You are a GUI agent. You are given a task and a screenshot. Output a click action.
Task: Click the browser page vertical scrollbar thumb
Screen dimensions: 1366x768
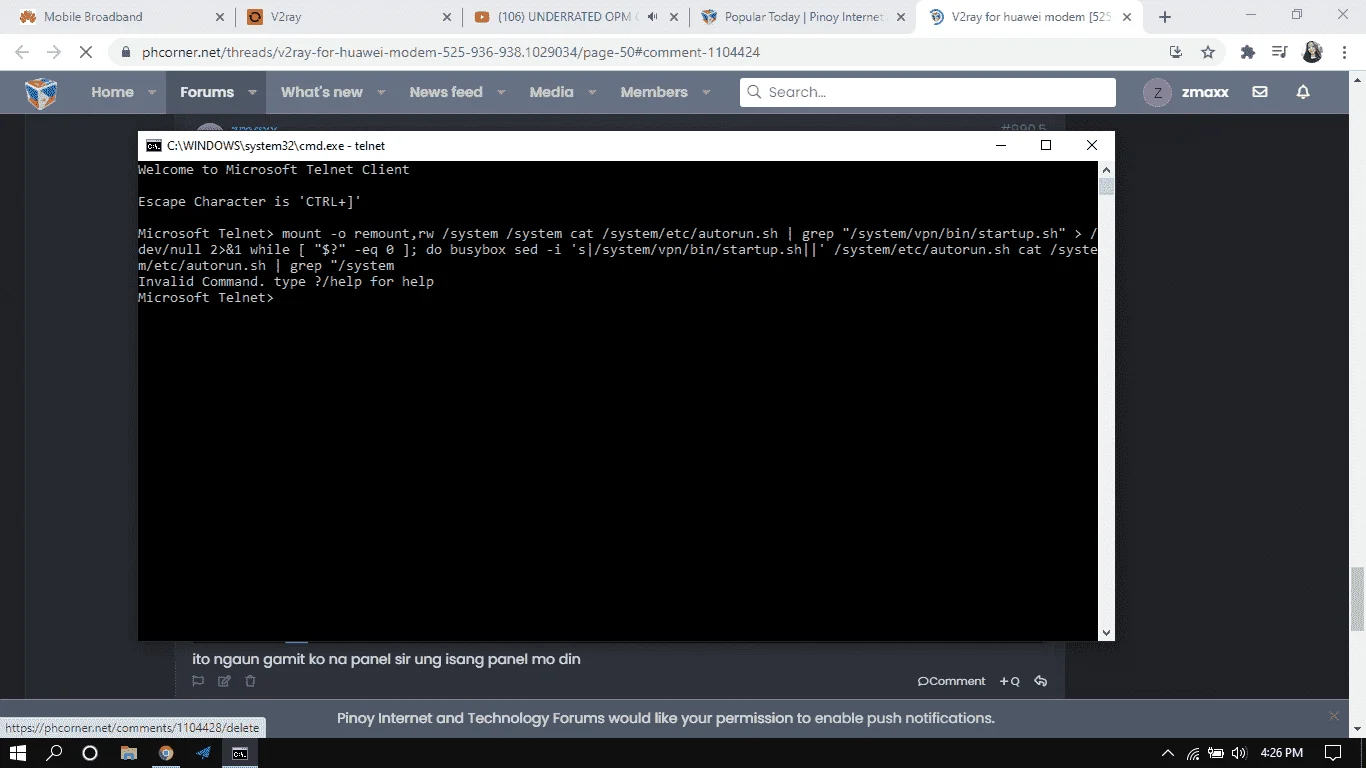pos(1357,598)
